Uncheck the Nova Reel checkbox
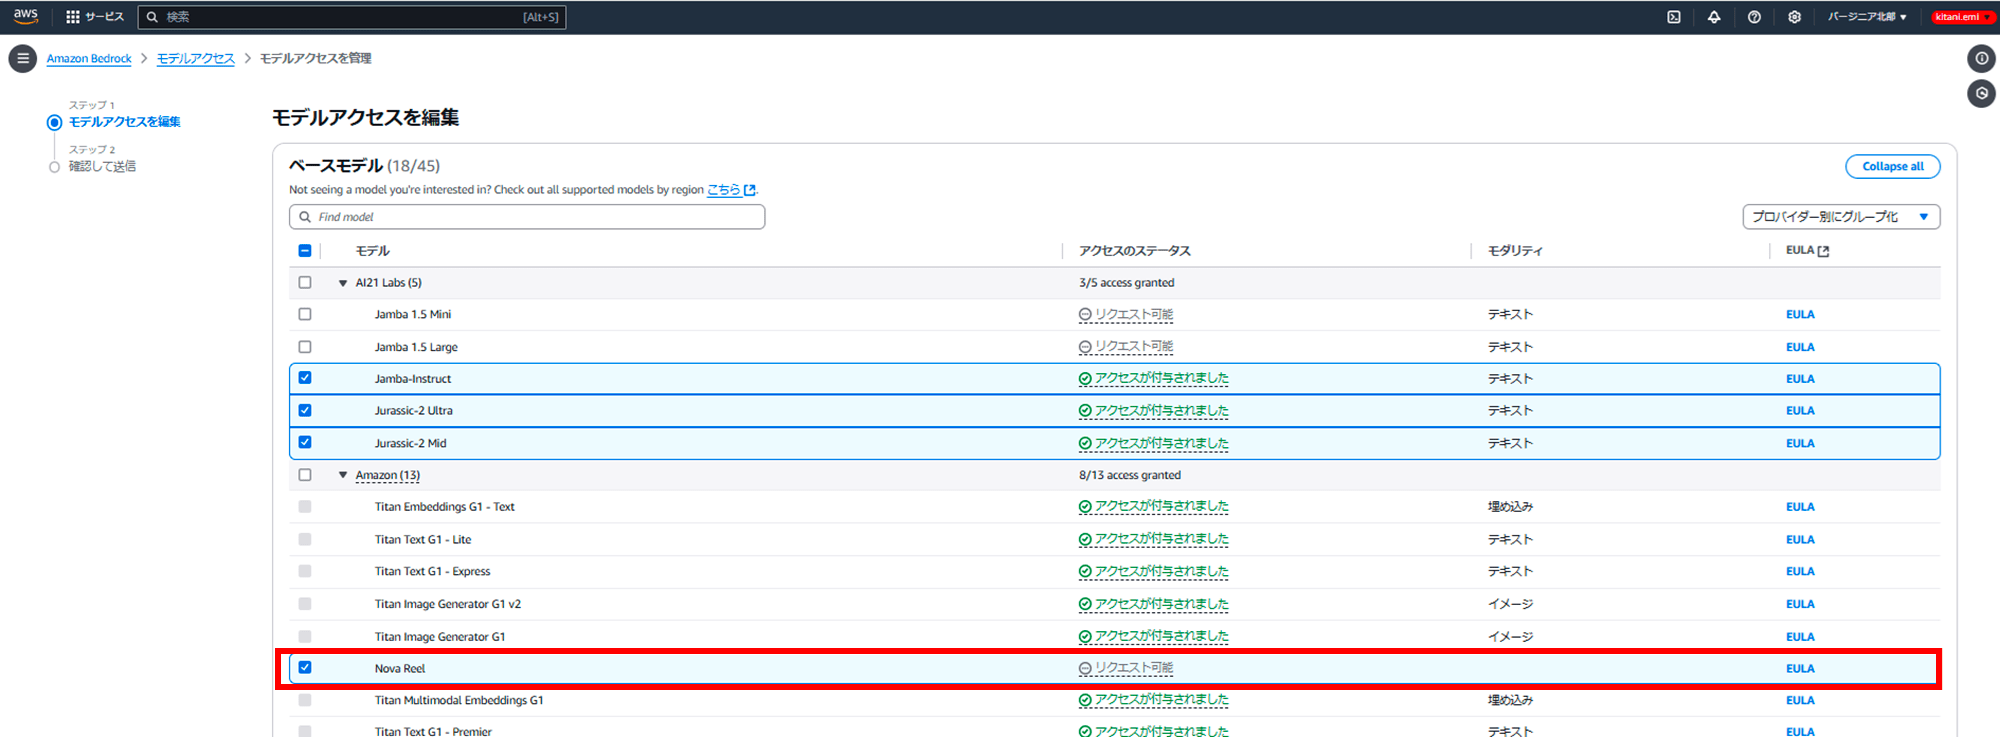 click(305, 668)
